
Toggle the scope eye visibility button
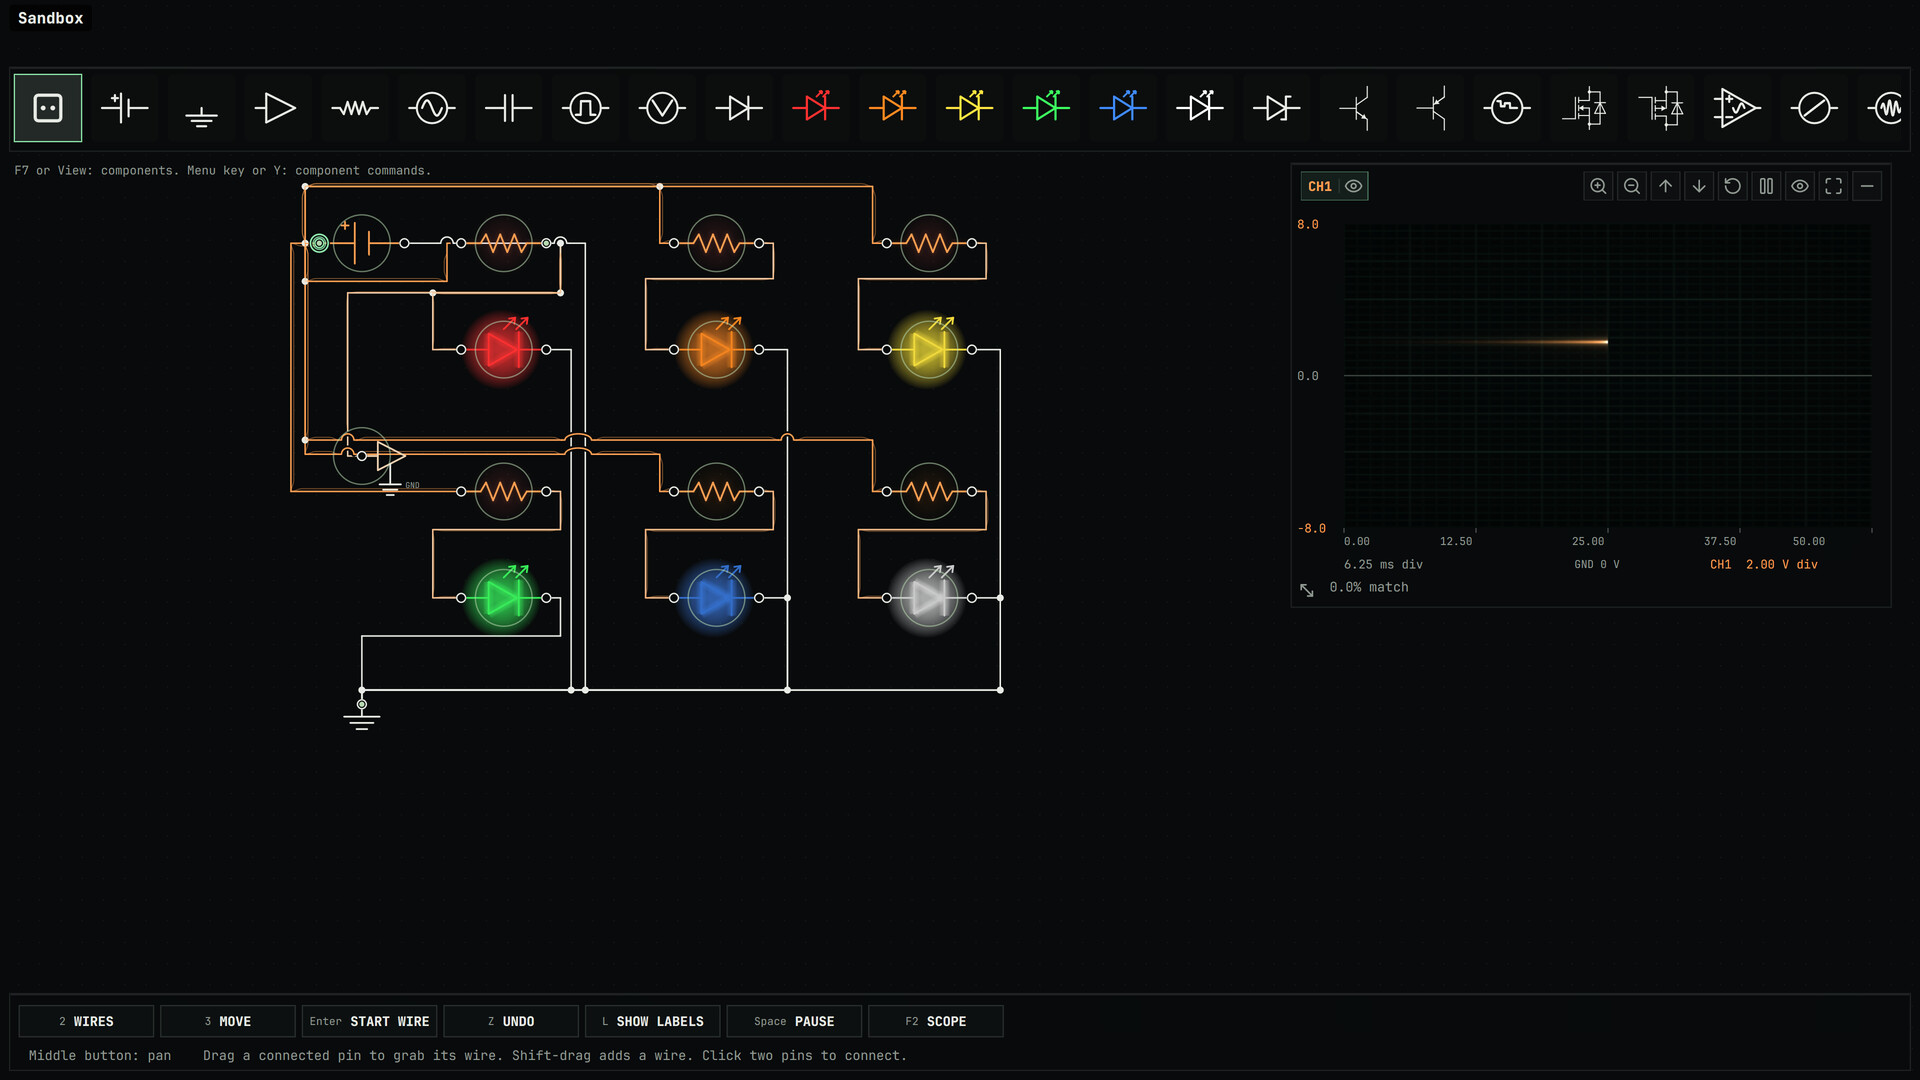point(1800,186)
